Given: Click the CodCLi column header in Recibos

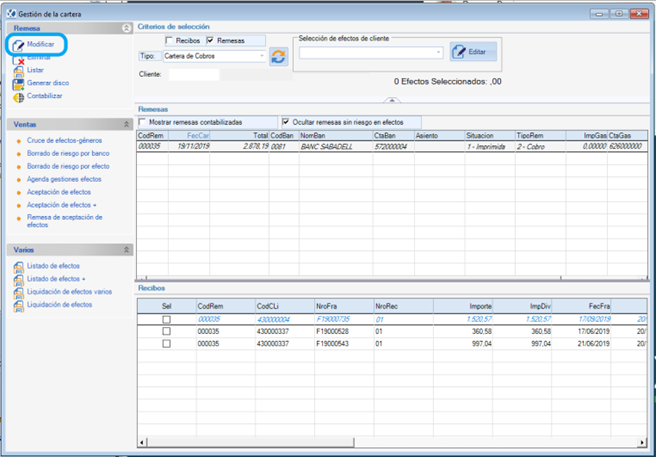Looking at the screenshot, I should point(285,306).
